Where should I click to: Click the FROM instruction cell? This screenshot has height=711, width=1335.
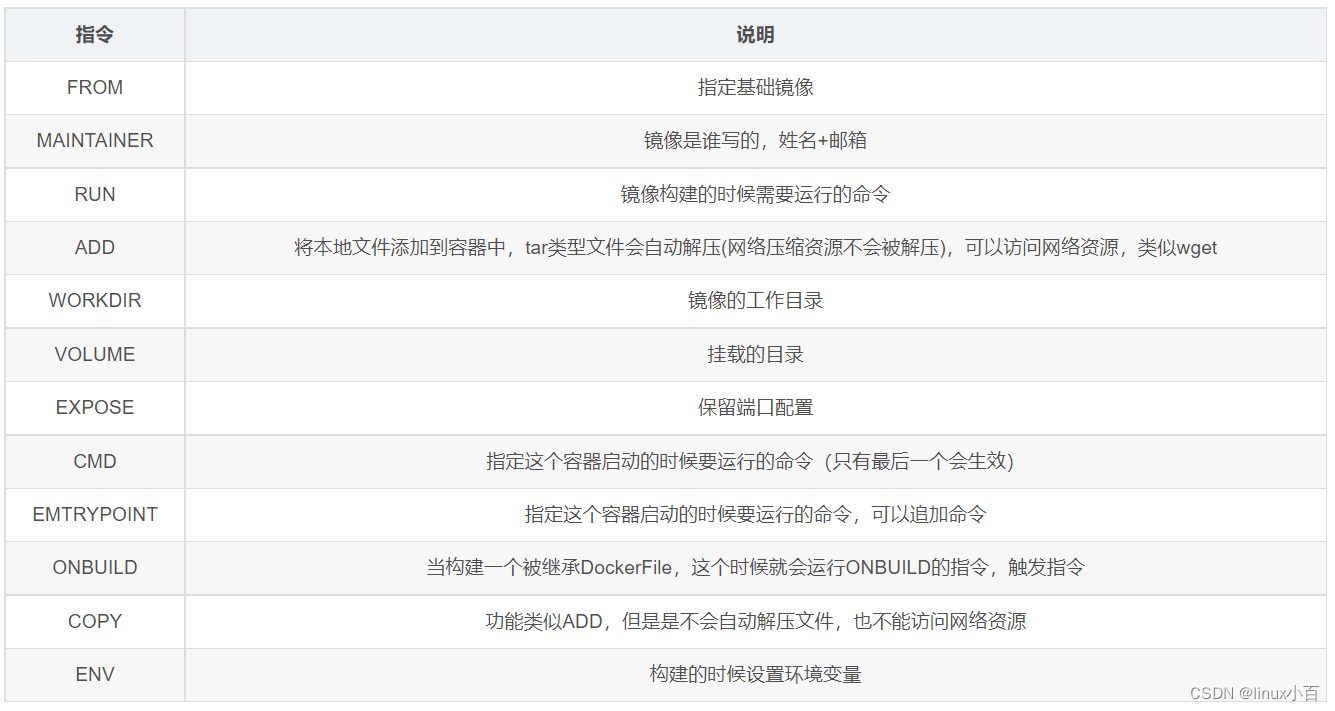coord(97,87)
